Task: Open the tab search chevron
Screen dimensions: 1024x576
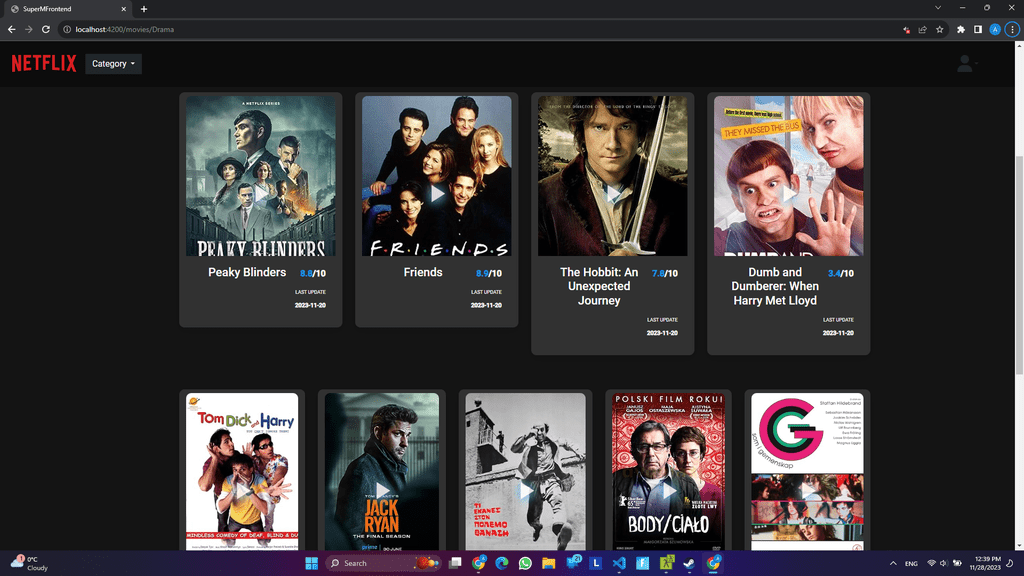Action: tap(938, 8)
